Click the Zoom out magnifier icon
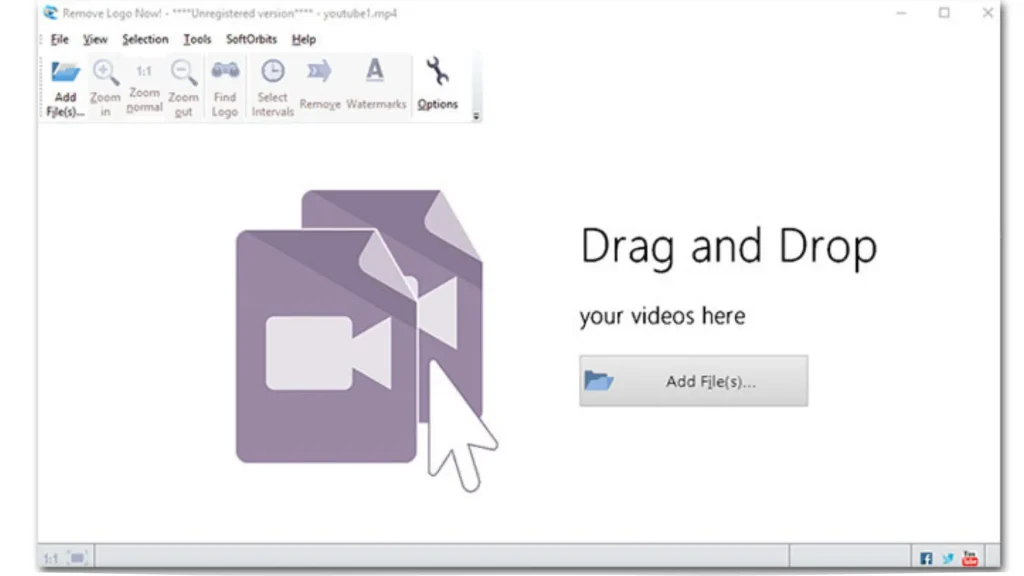 183,73
